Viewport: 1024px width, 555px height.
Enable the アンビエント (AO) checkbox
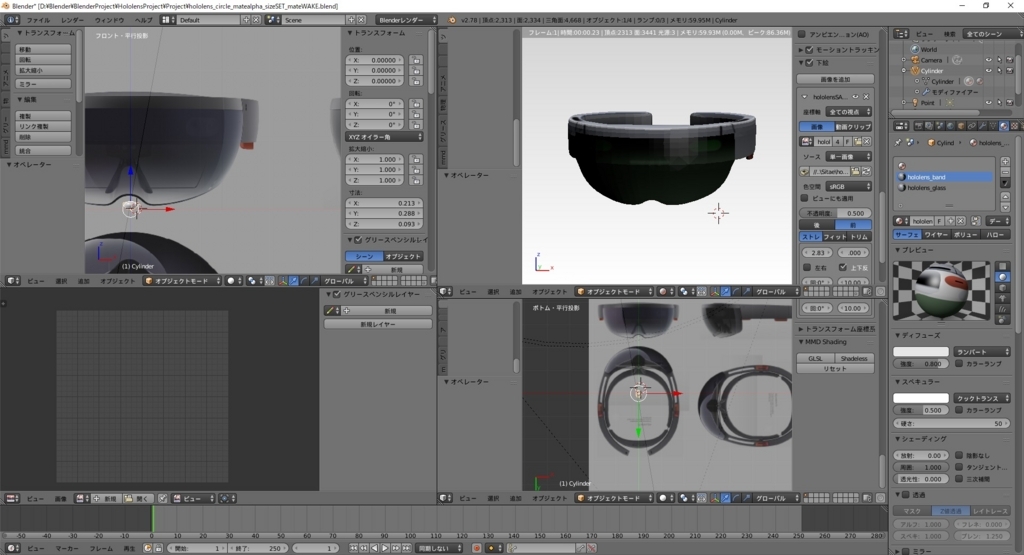802,35
